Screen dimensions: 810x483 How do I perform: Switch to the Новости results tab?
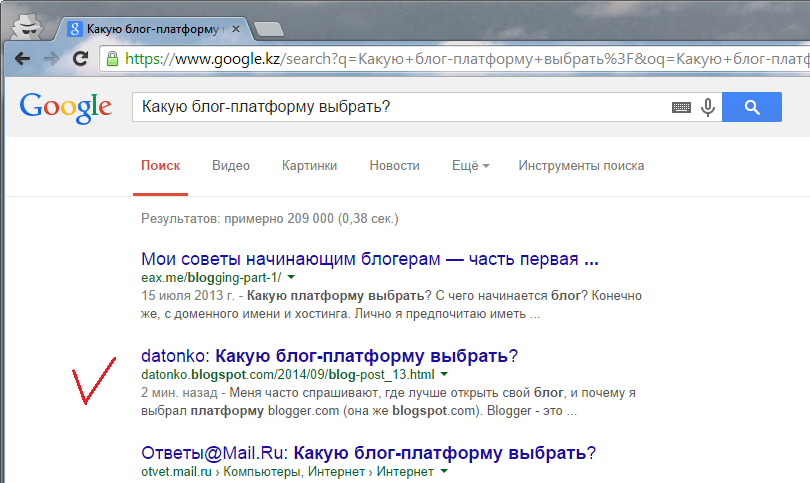(x=395, y=166)
